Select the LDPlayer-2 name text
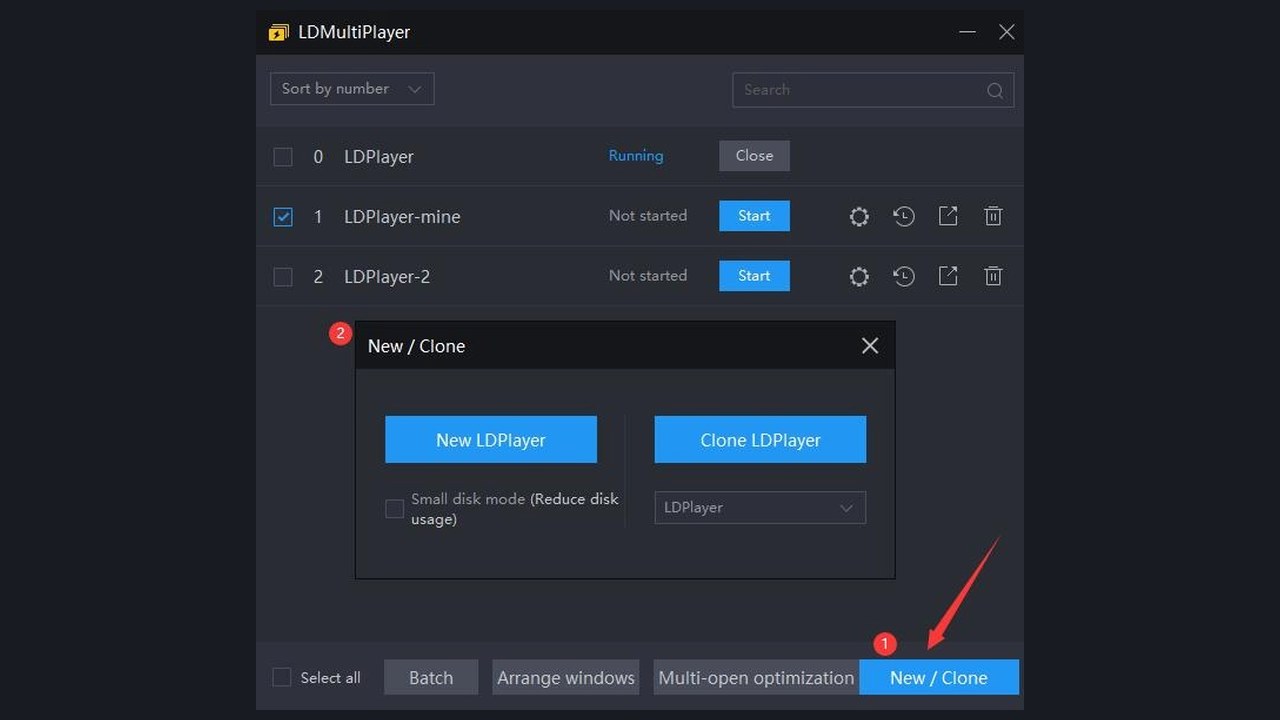Viewport: 1280px width, 720px height. pos(387,276)
